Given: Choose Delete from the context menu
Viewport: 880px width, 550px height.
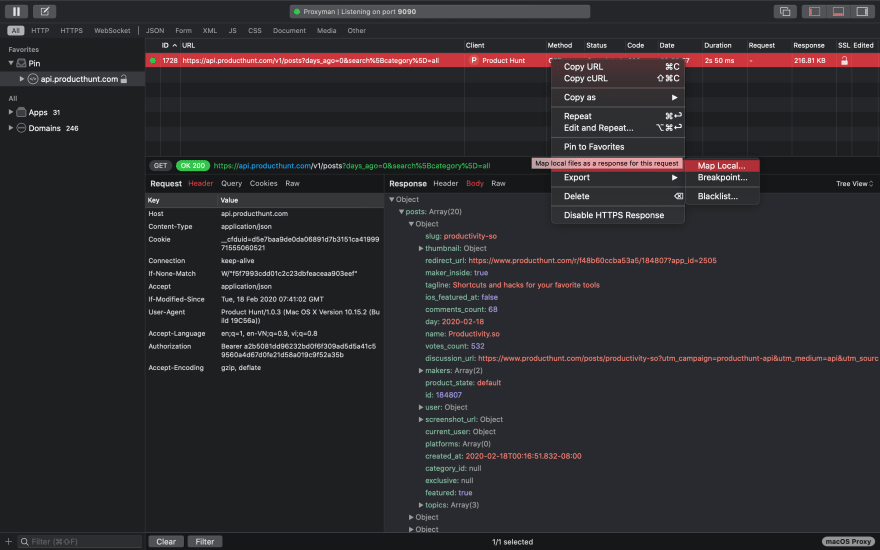Looking at the screenshot, I should coord(618,196).
